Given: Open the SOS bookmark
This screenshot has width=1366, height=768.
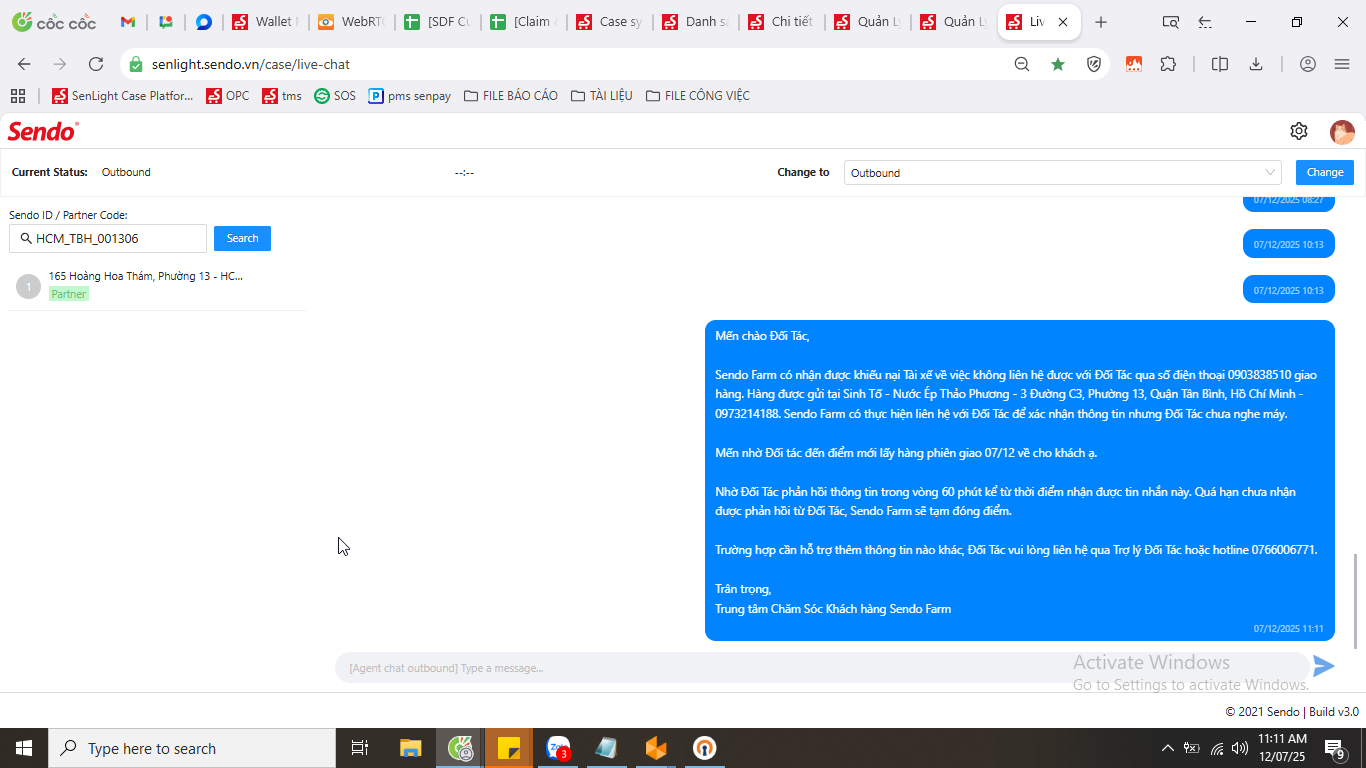Looking at the screenshot, I should click(x=335, y=96).
